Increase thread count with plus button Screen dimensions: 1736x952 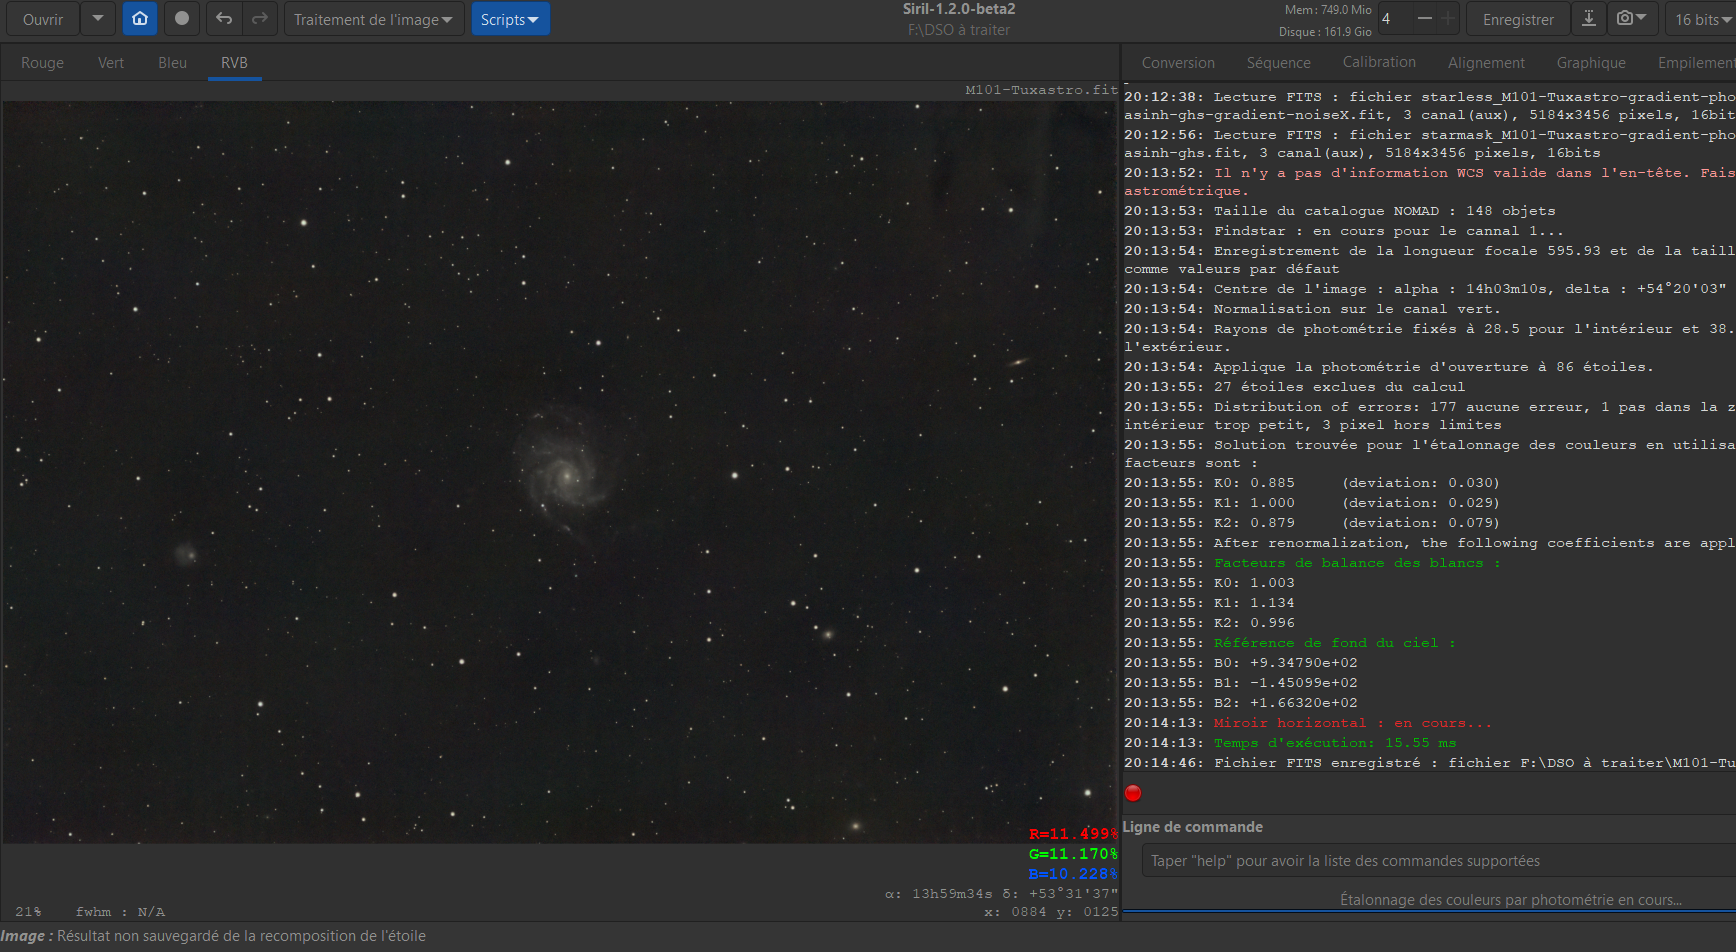(x=1447, y=19)
